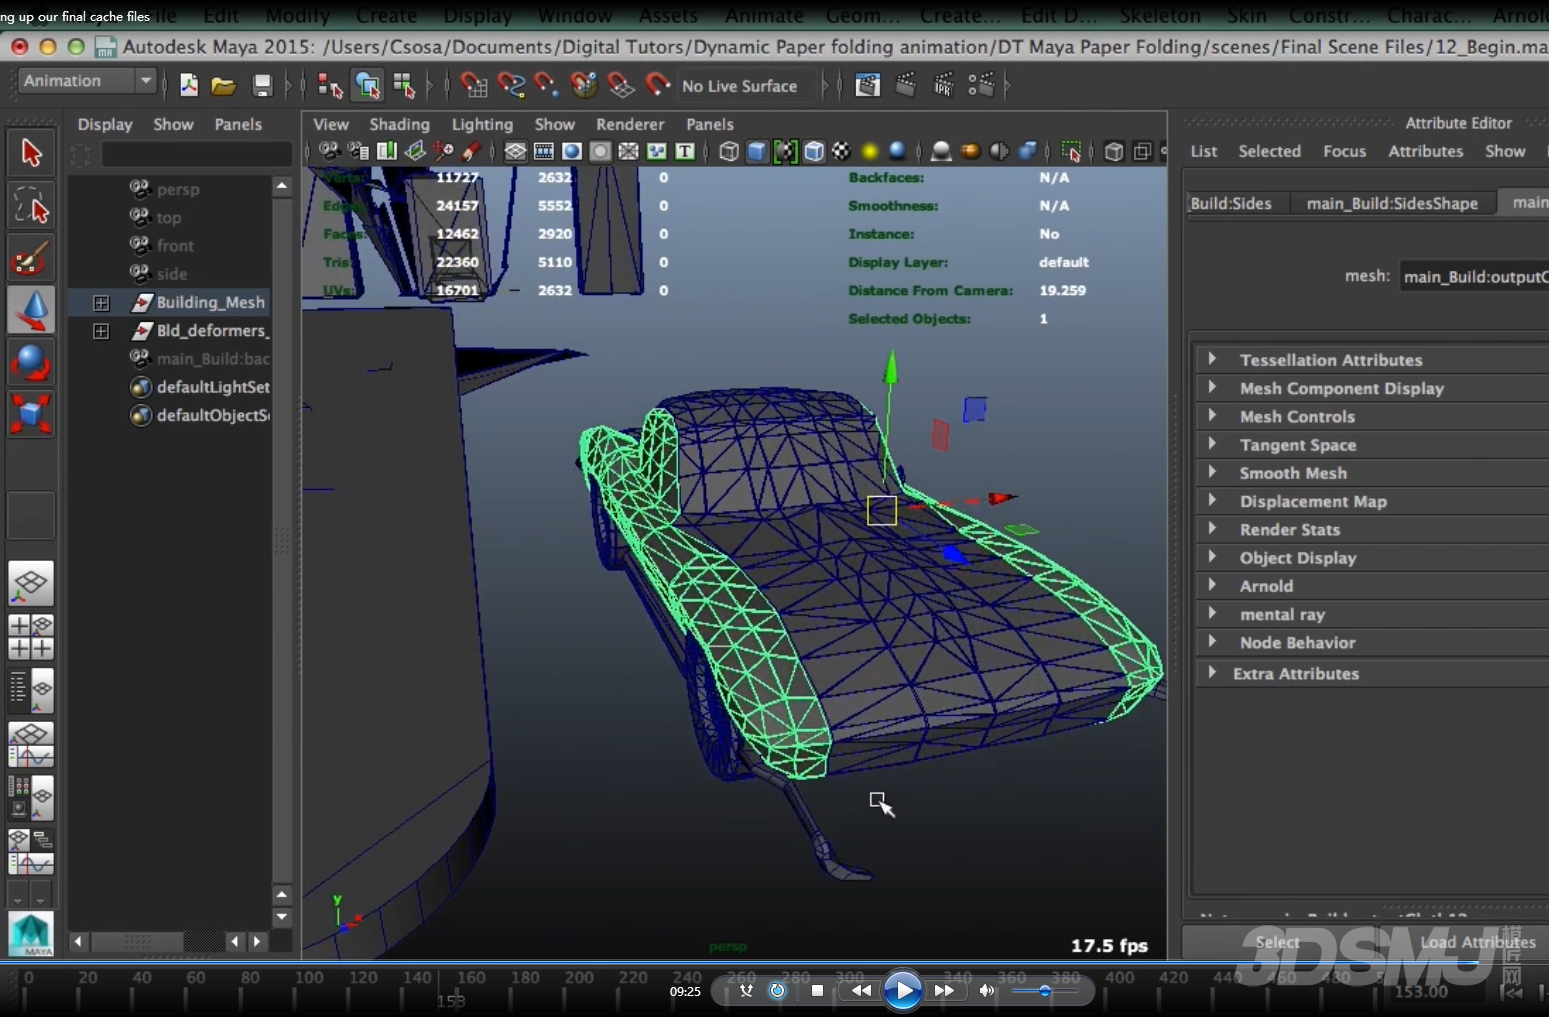Viewport: 1549px width, 1017px height.
Task: Toggle Snap to points magnet icon
Action: point(546,86)
